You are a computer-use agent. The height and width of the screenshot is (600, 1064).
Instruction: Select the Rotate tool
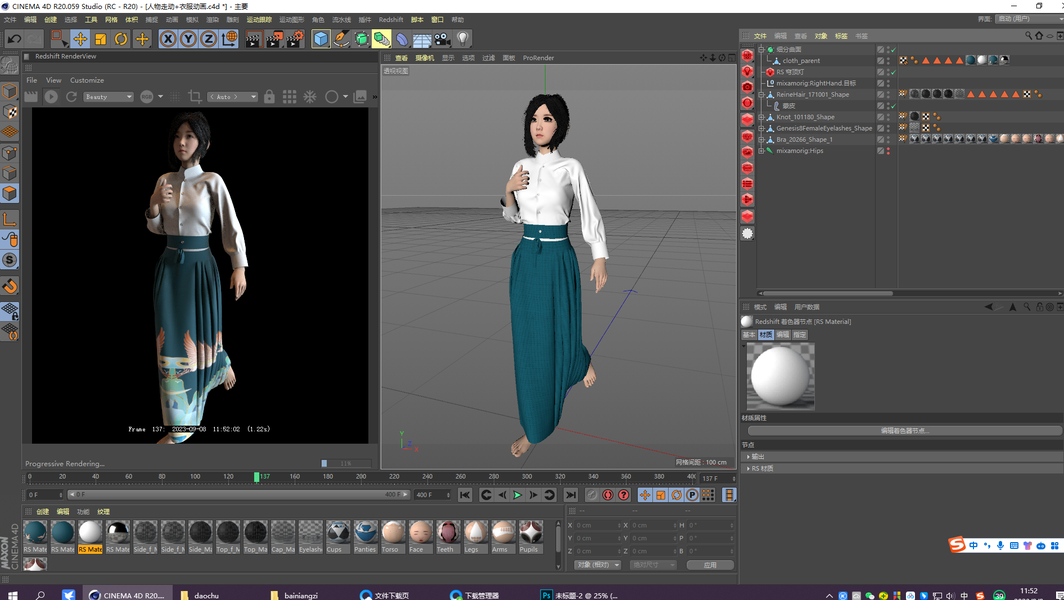[121, 39]
